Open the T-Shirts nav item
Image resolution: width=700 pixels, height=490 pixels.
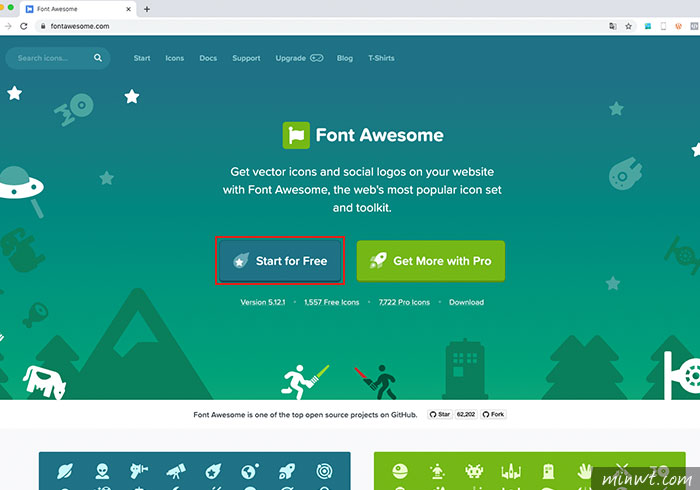click(x=381, y=58)
